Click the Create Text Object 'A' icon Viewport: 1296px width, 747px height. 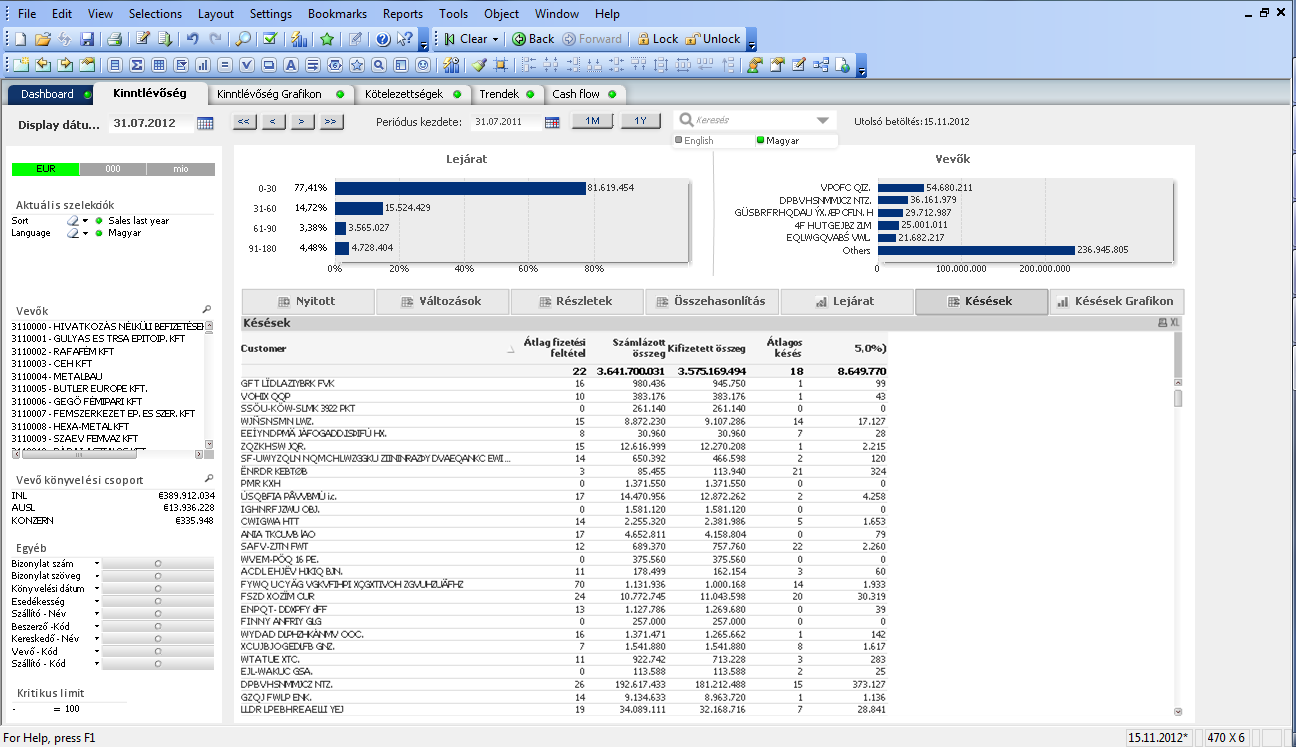(x=290, y=65)
